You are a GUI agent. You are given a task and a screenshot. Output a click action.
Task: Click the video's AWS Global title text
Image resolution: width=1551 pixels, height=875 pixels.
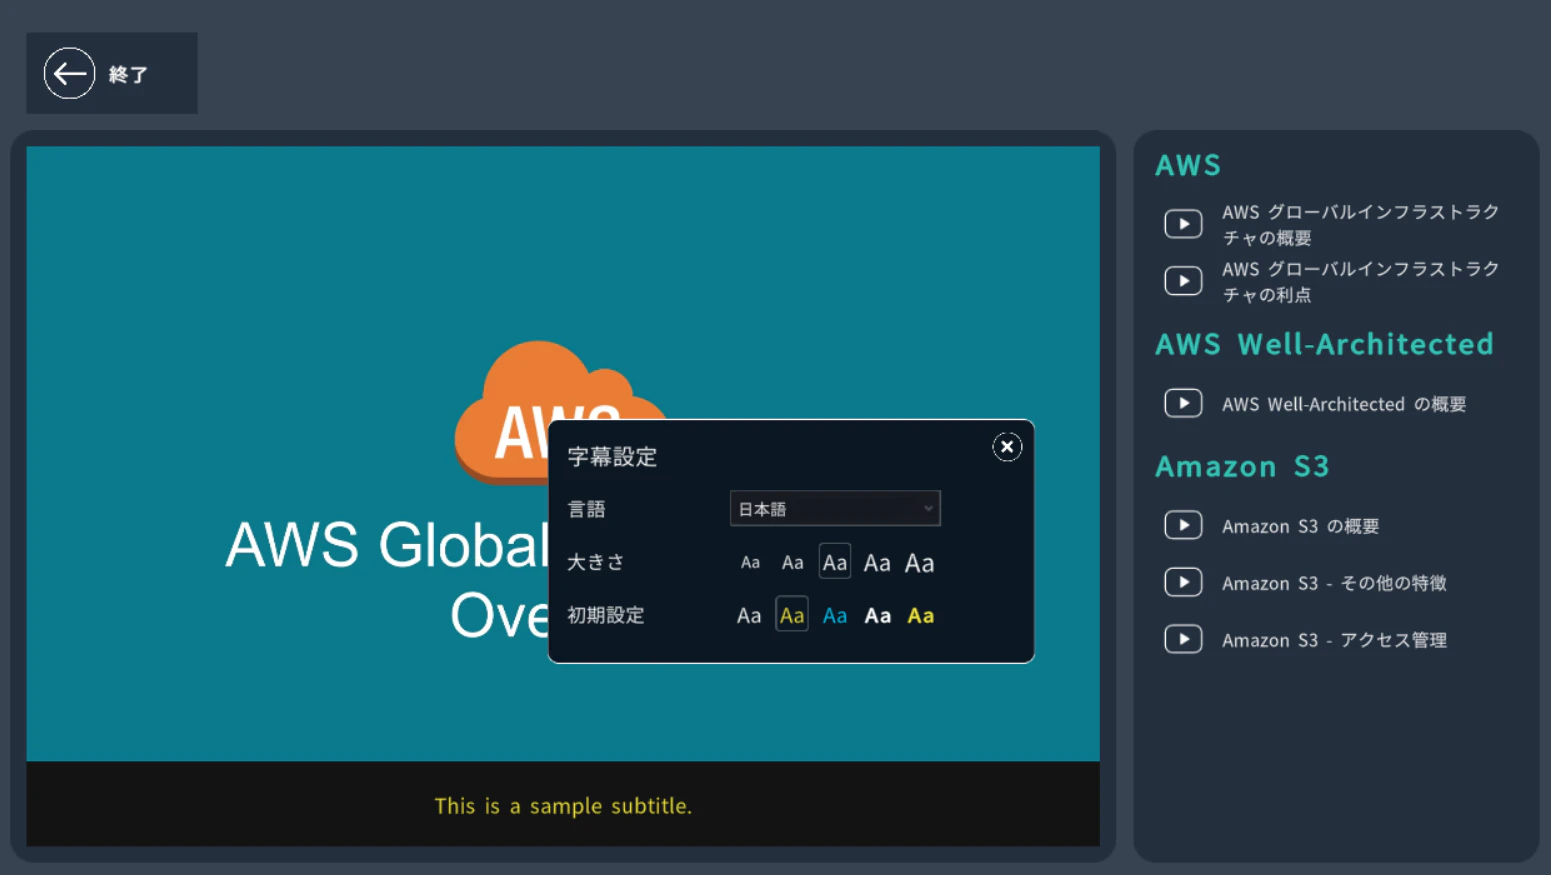387,579
